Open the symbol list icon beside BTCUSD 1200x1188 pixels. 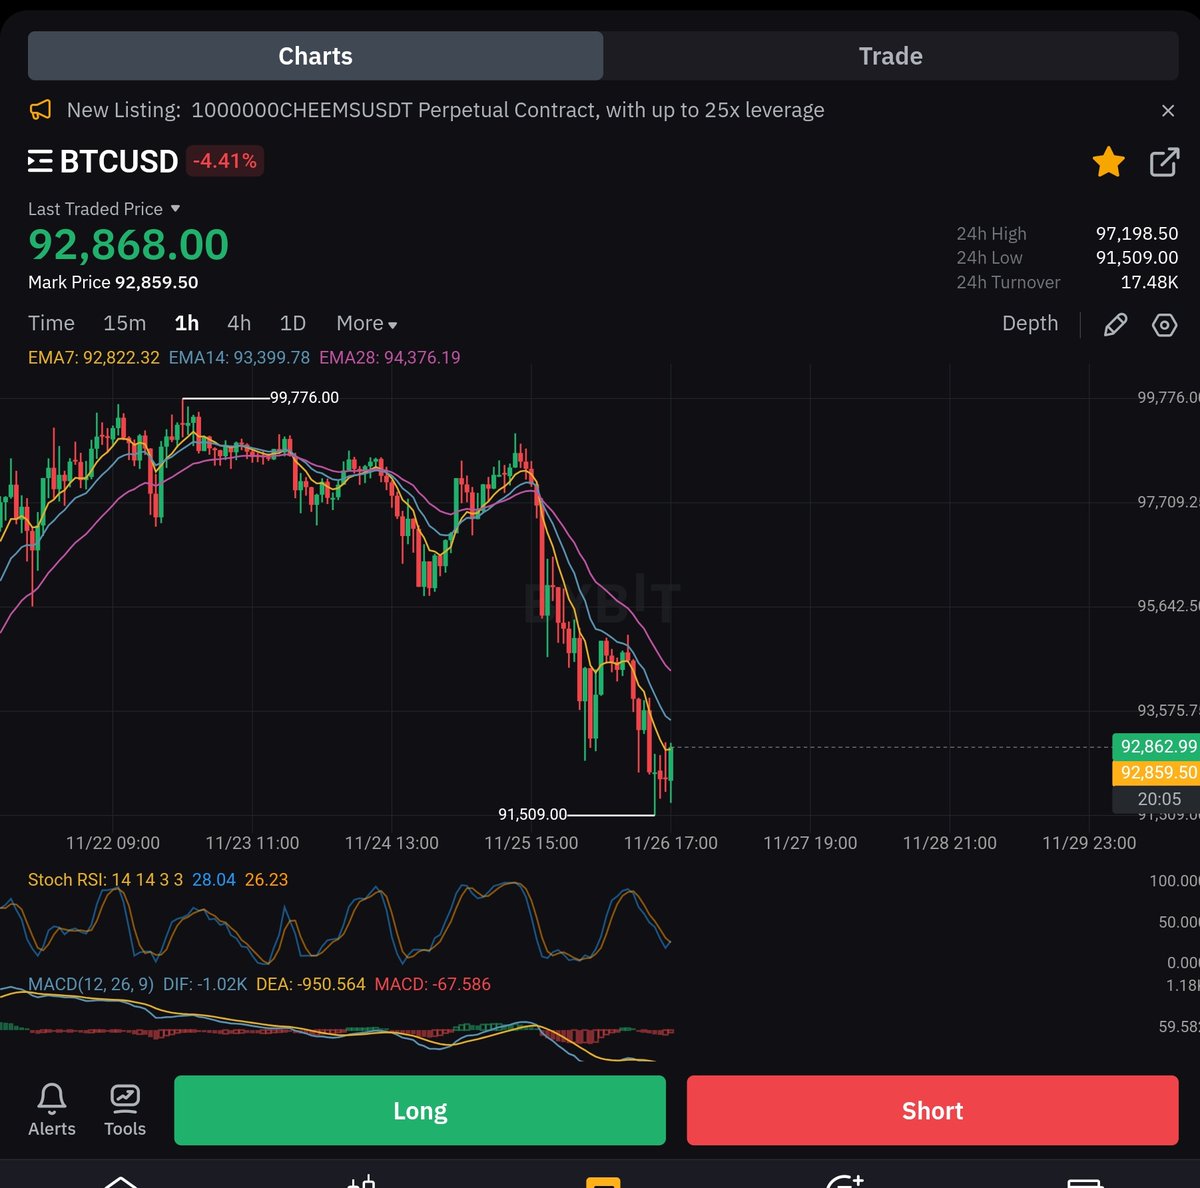pos(38,161)
